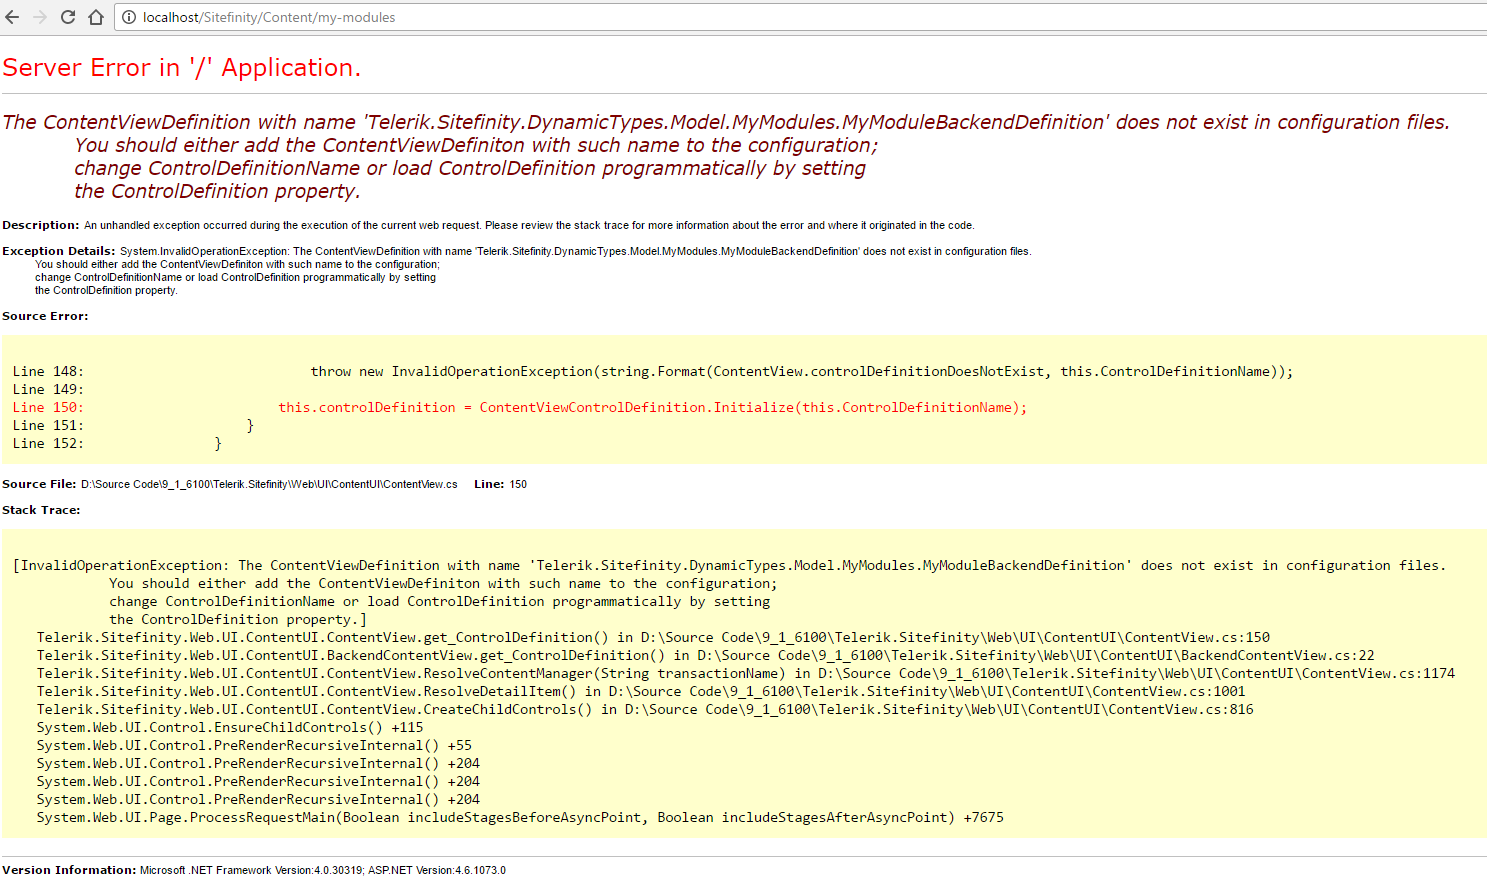This screenshot has width=1487, height=882.
Task: Click the 'Version Information:' label
Action: click(x=69, y=870)
